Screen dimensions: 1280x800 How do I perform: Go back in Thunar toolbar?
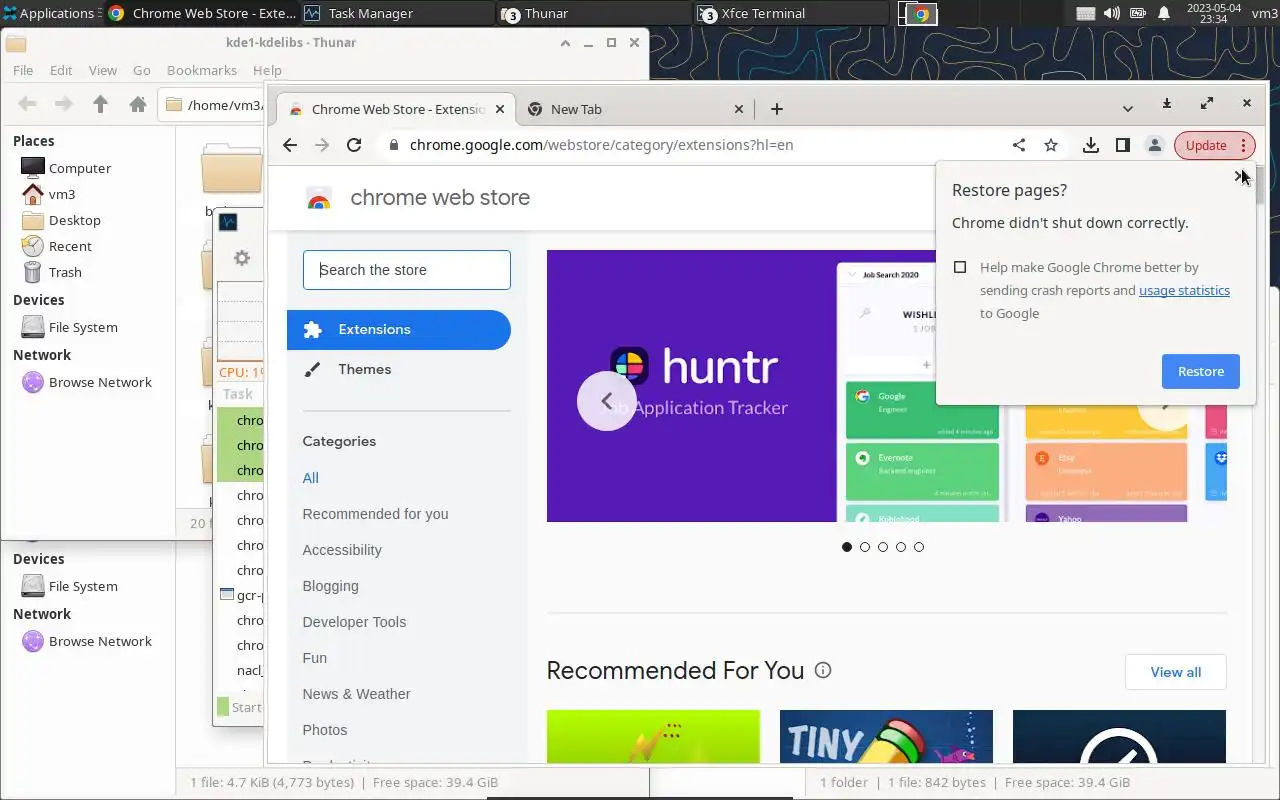[x=27, y=104]
